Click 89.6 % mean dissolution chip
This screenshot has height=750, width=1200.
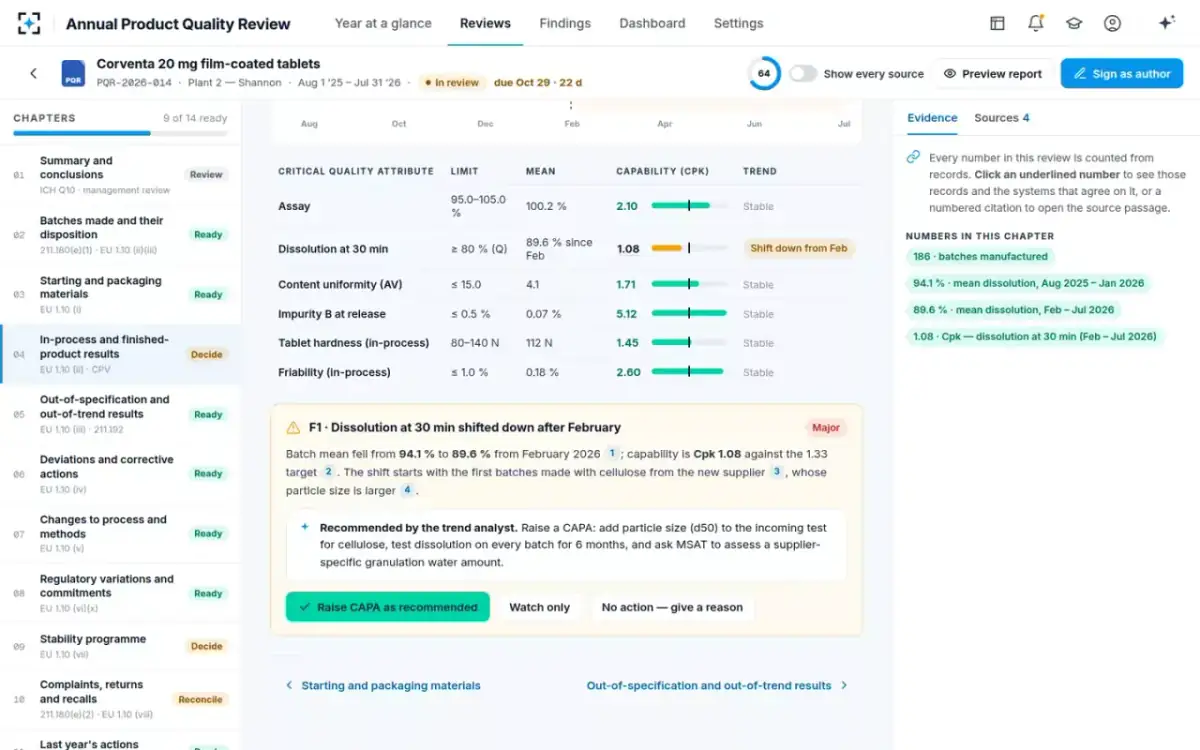click(1013, 310)
